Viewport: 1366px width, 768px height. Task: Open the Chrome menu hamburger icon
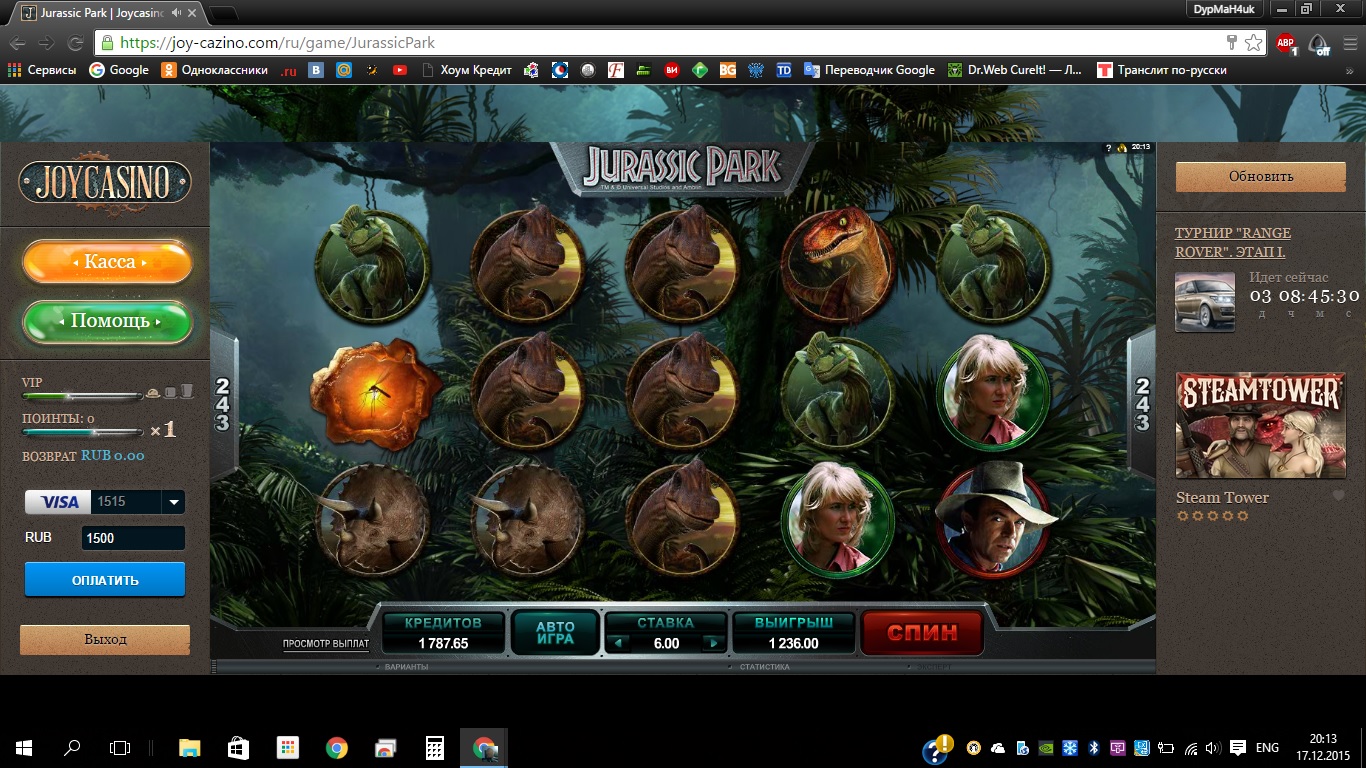(x=1350, y=43)
